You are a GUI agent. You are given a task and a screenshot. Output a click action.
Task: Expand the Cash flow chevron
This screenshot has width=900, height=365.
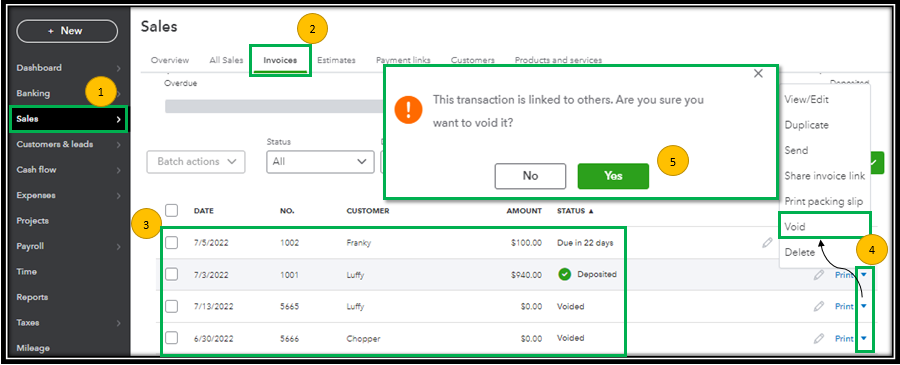pyautogui.click(x=119, y=170)
